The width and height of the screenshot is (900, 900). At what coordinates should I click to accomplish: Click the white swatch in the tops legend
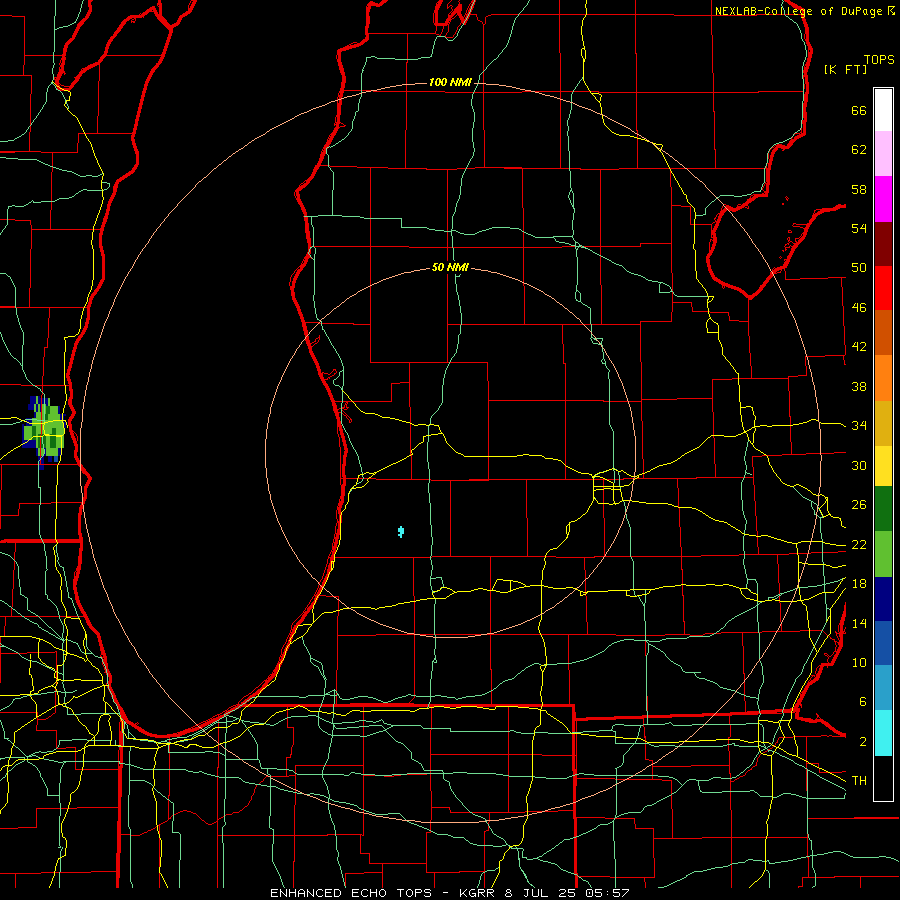tap(883, 110)
